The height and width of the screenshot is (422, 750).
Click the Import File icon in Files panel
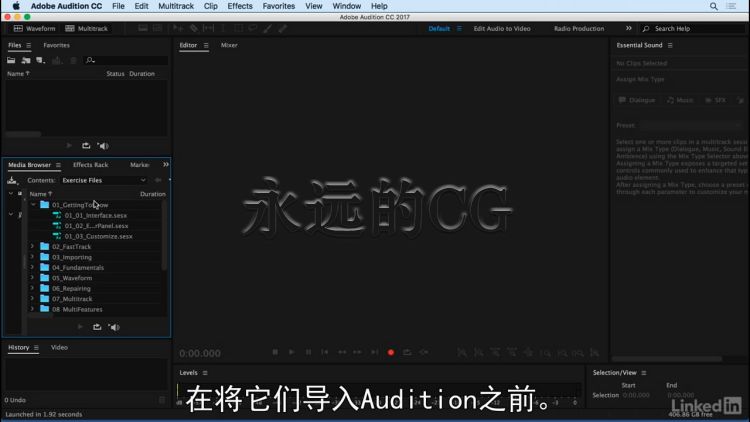(x=26, y=60)
